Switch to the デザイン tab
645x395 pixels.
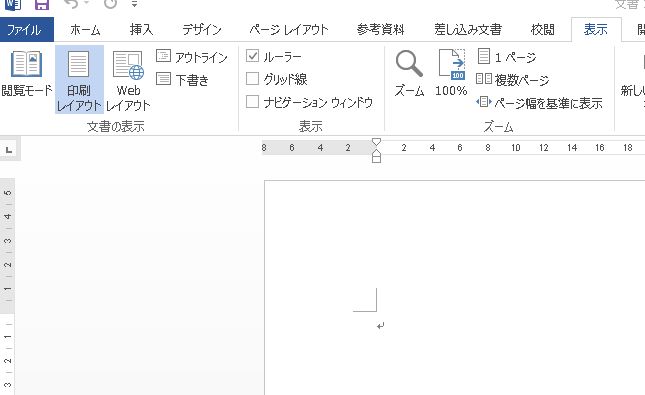pyautogui.click(x=202, y=30)
